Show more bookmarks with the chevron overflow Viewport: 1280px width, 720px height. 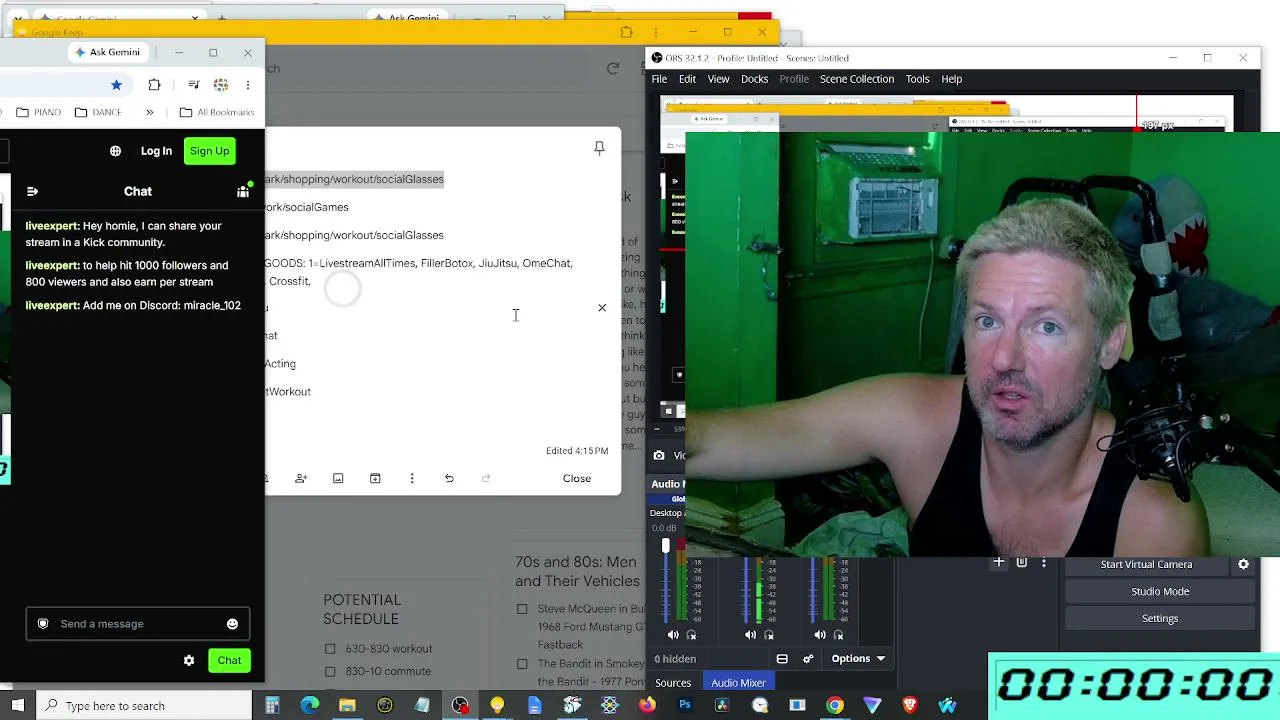[149, 112]
